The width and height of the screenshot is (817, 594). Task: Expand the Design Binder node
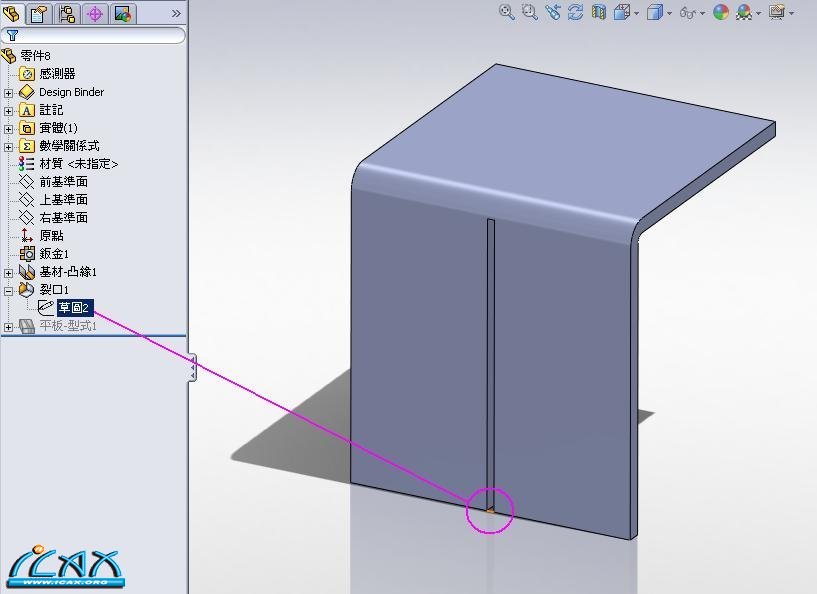[9, 92]
